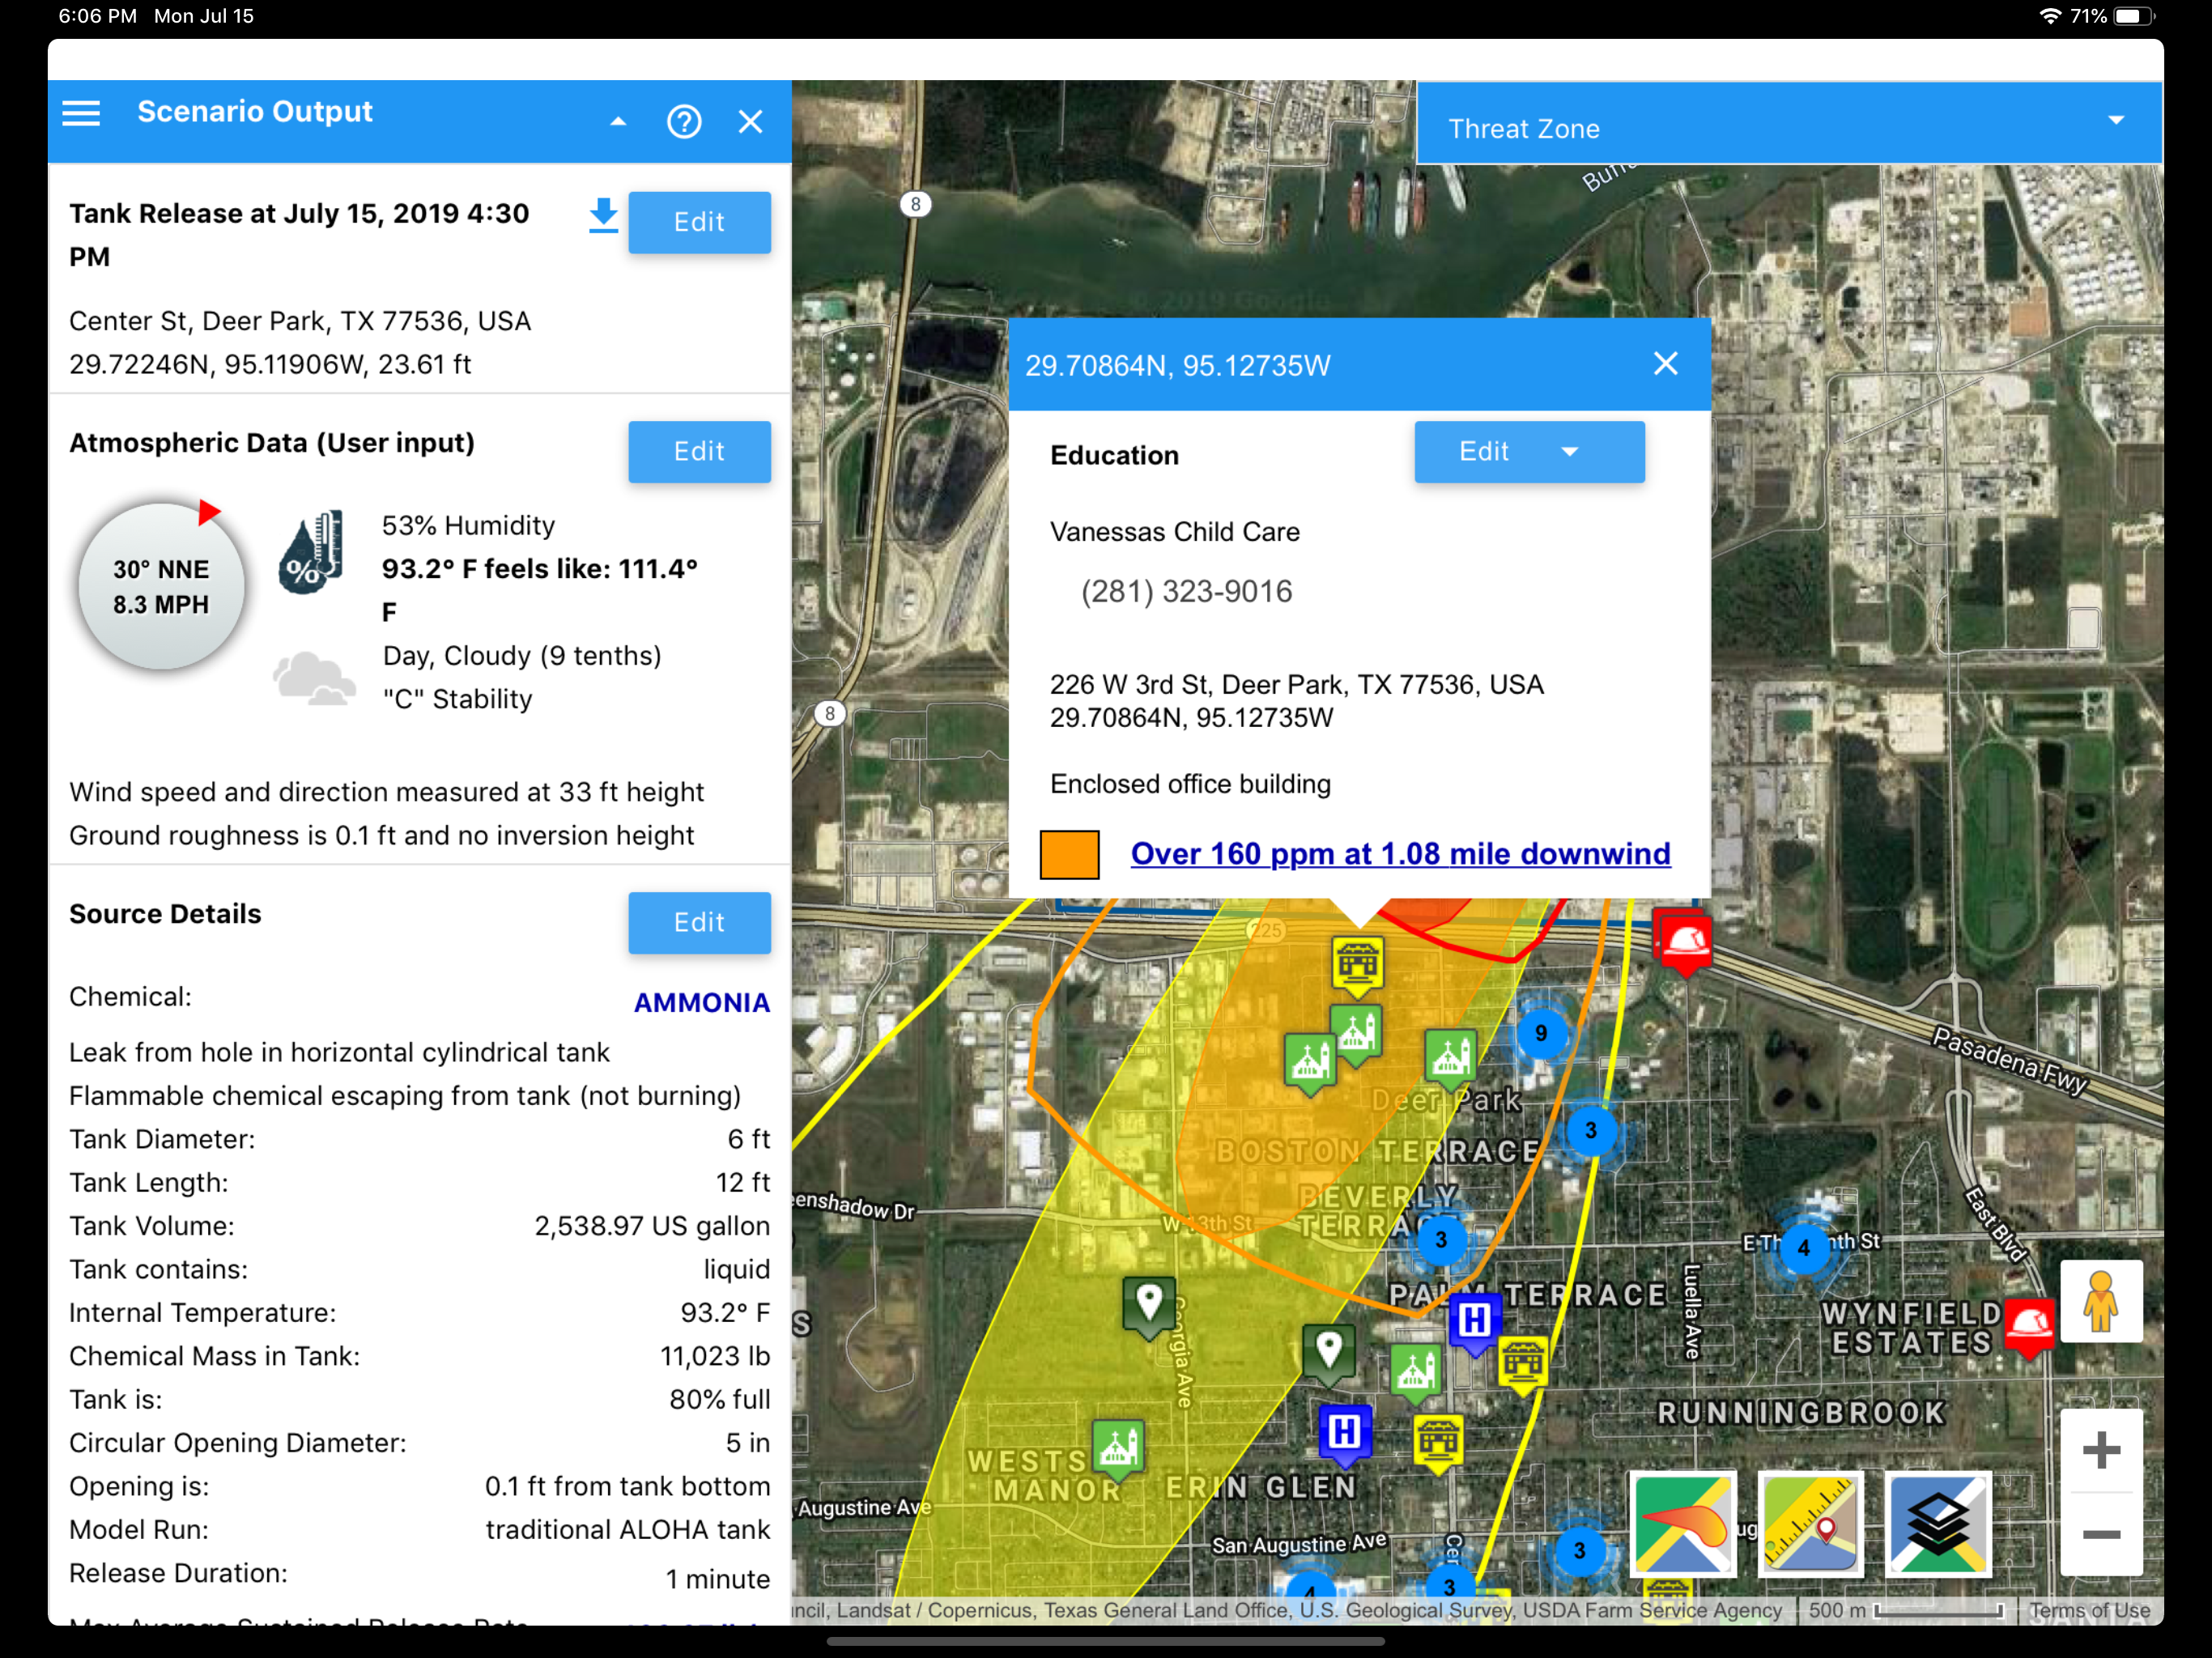
Task: Open the help question mark icon
Action: 684,122
